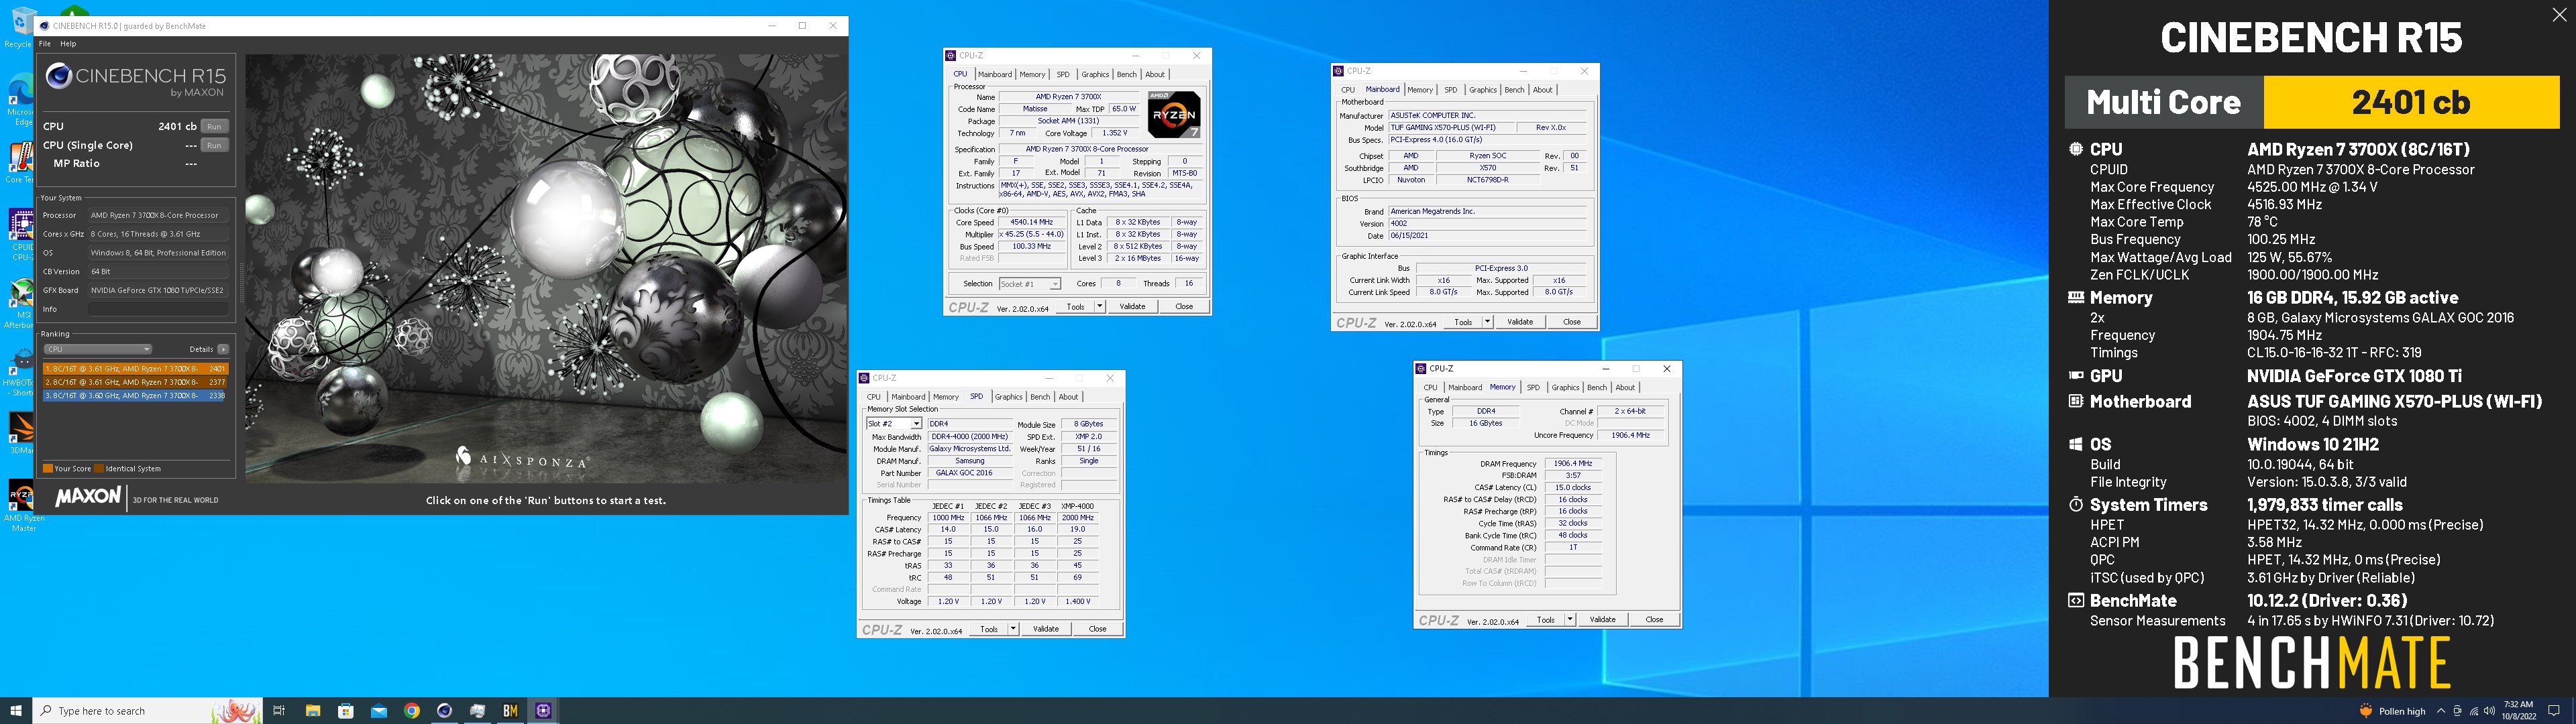
Task: Open Task View in taskbar
Action: [279, 711]
